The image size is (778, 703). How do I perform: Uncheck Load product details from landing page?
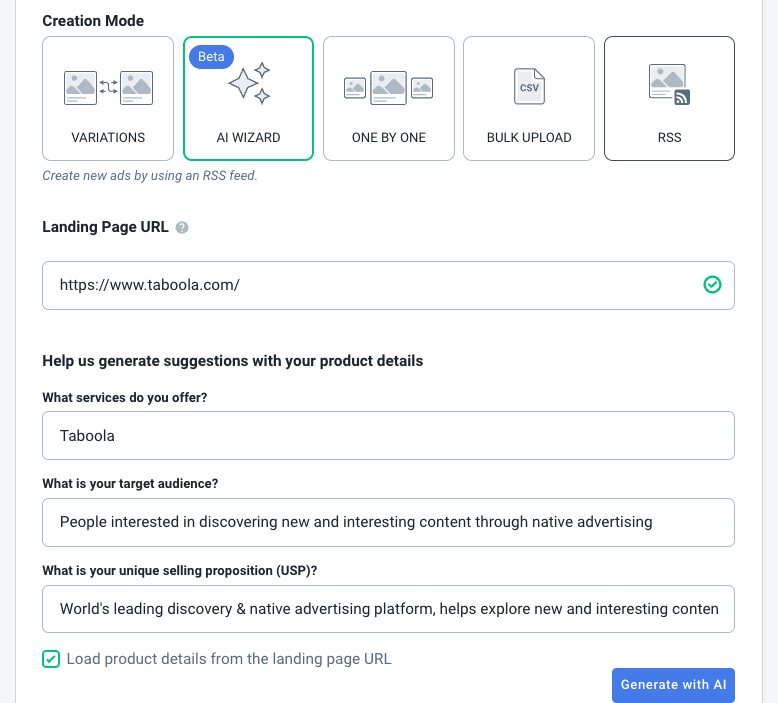[51, 659]
